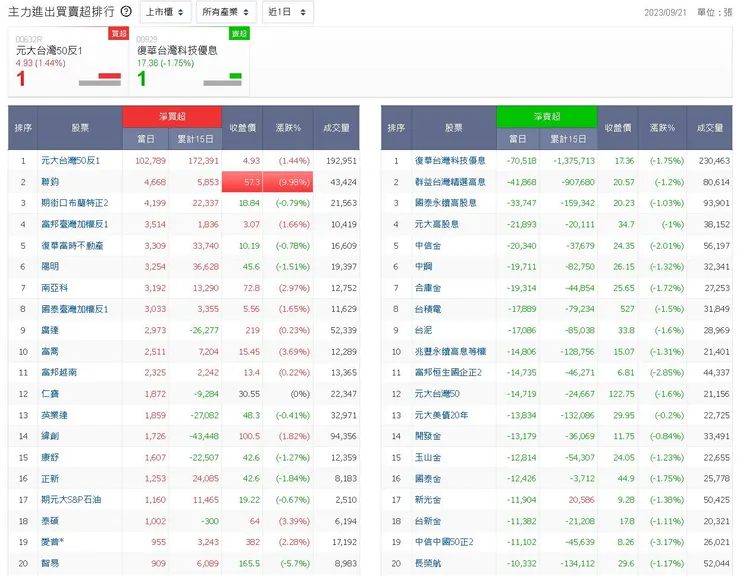Open stock link 兆豐永續高息等權
This screenshot has width=740, height=576.
450,351
